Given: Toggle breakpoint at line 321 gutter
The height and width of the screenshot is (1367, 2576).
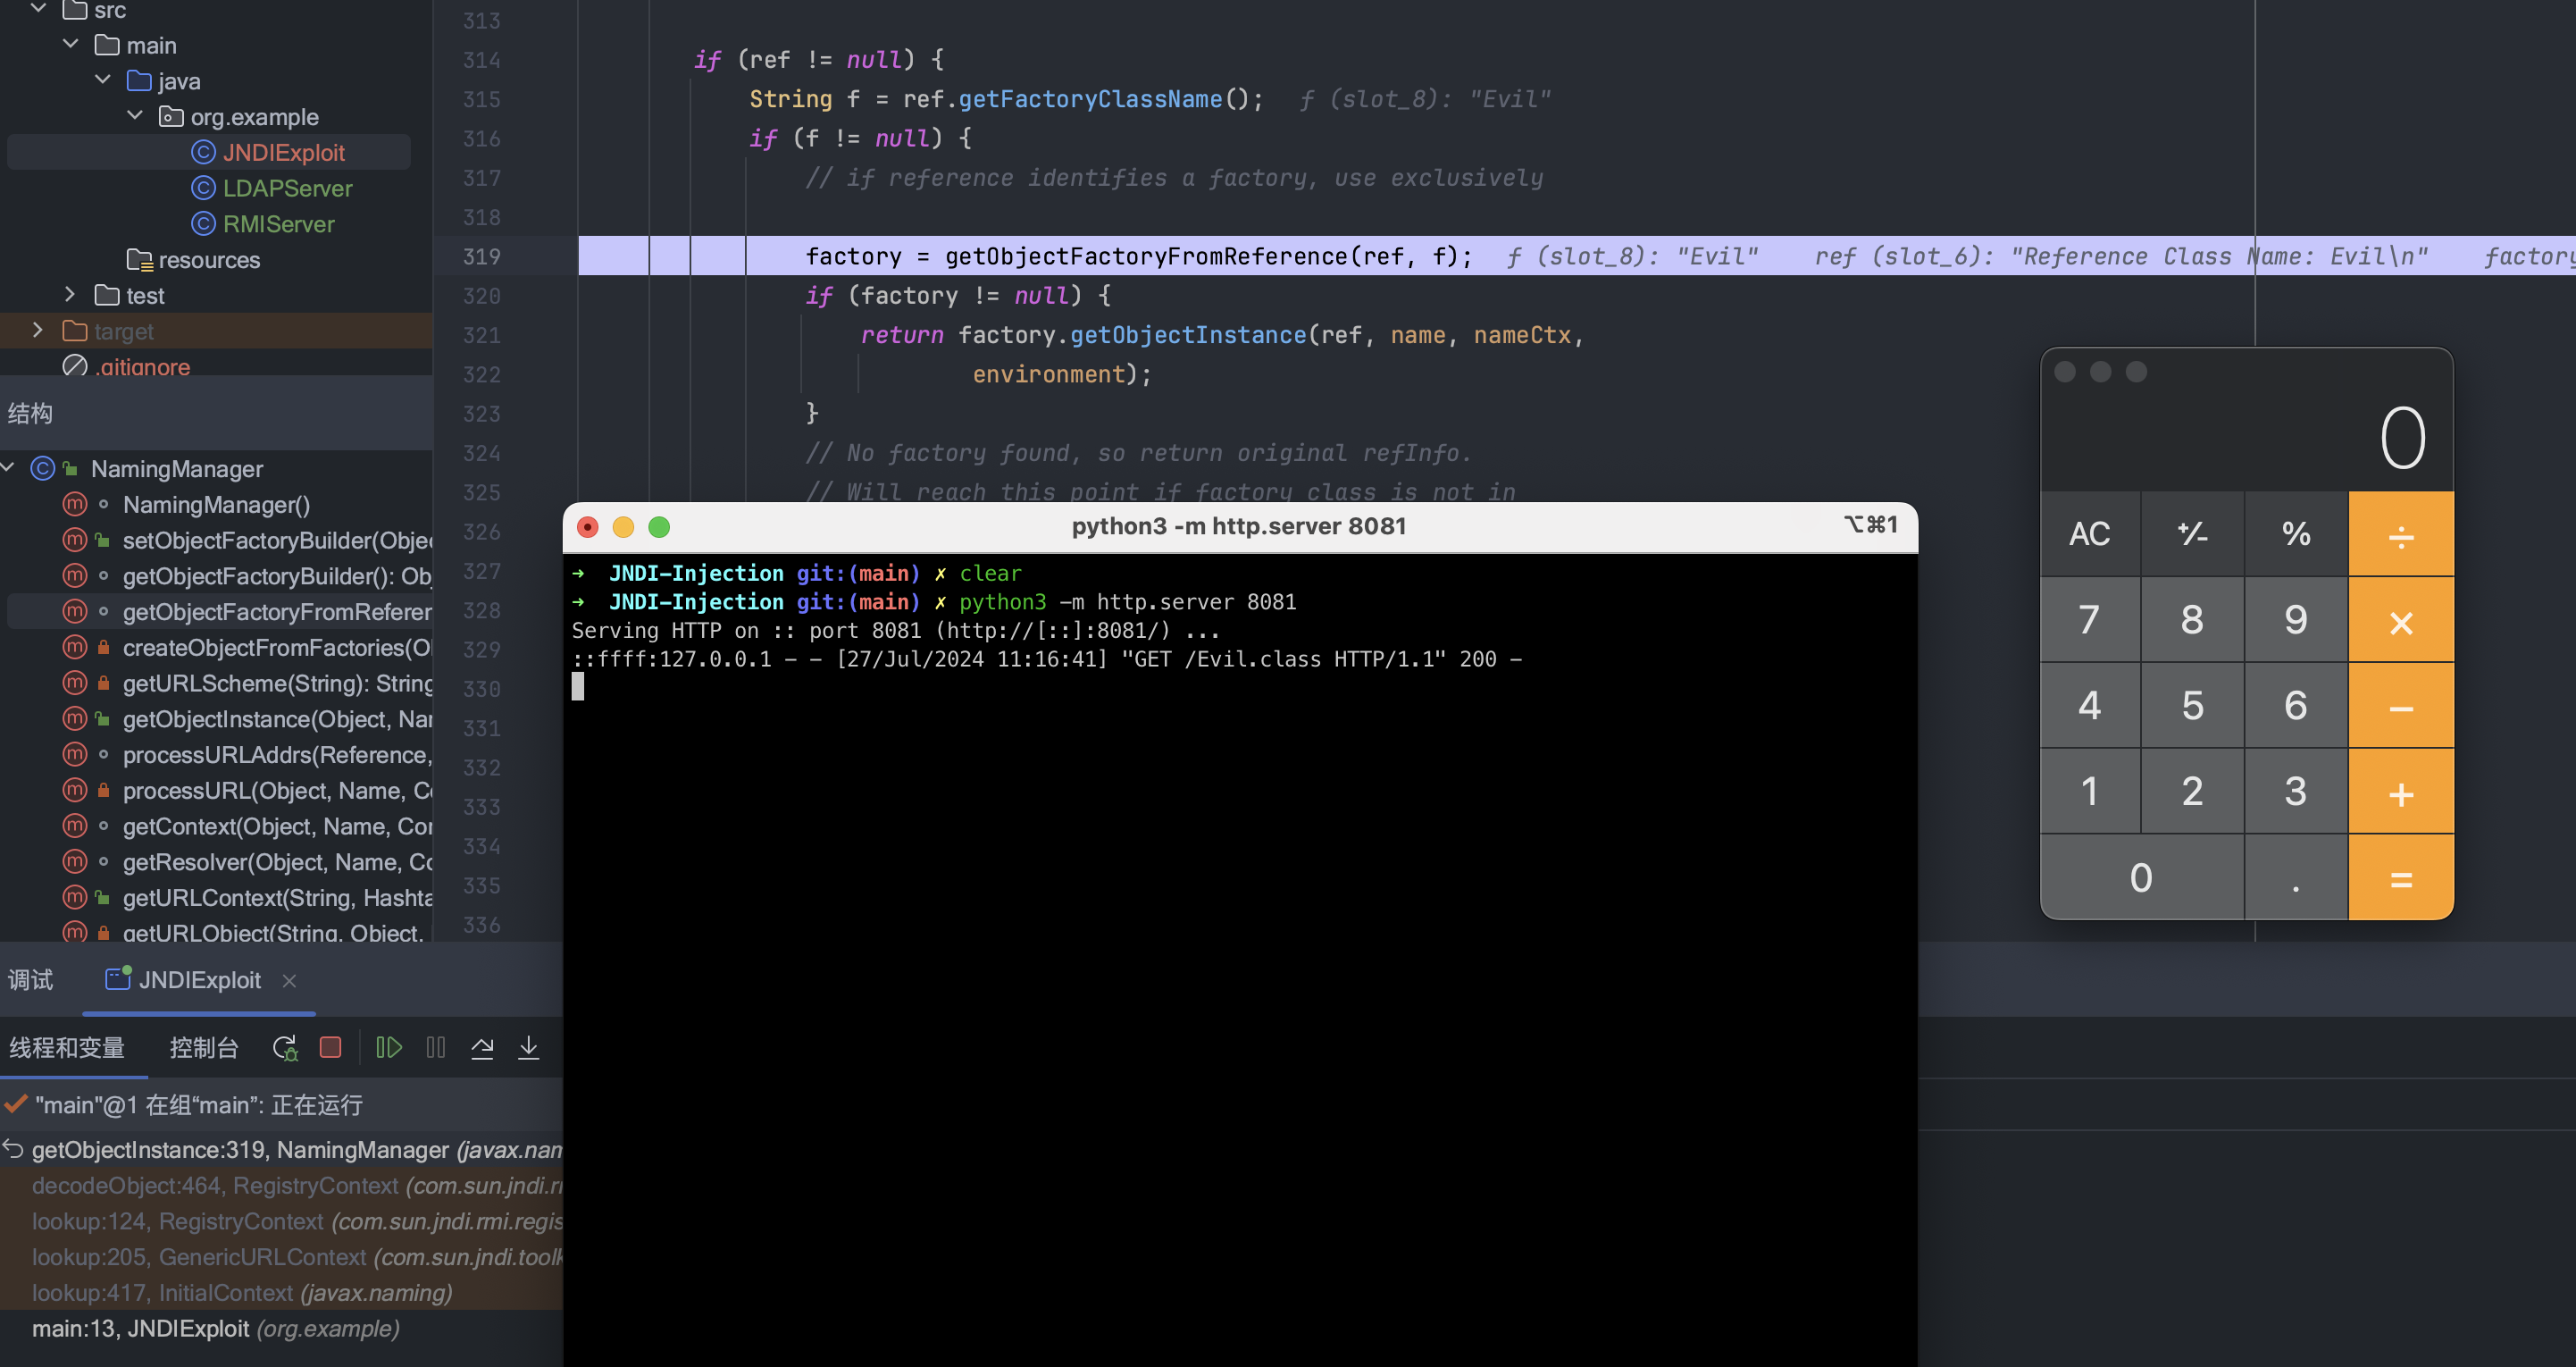Looking at the screenshot, I should [x=481, y=335].
